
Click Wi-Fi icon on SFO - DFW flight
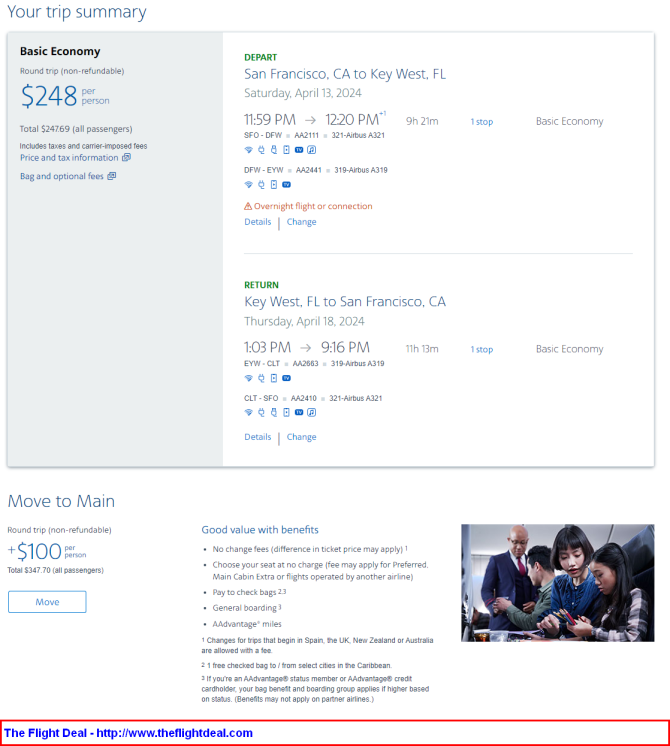[x=248, y=150]
